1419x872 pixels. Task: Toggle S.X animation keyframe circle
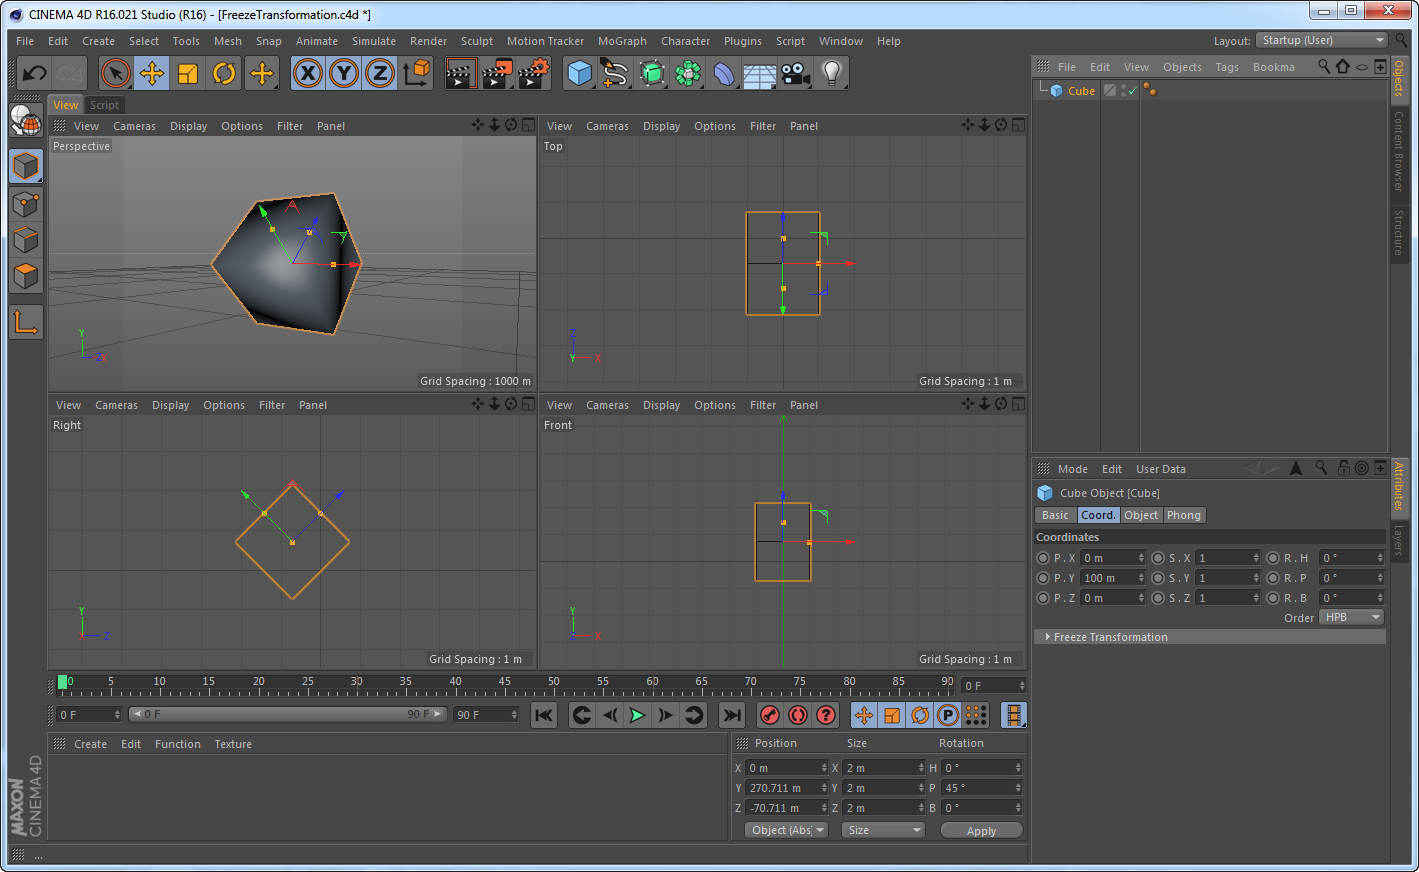click(1158, 558)
